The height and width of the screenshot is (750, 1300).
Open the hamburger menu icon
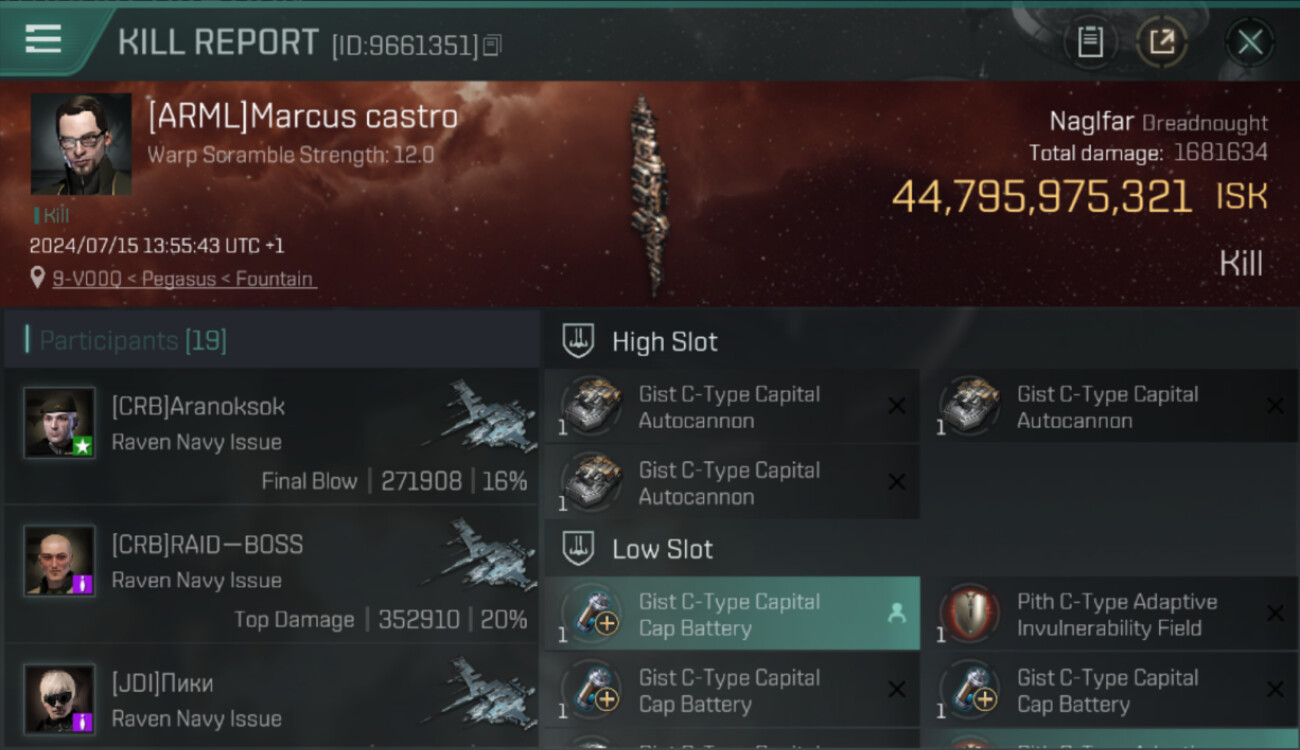pos(44,40)
